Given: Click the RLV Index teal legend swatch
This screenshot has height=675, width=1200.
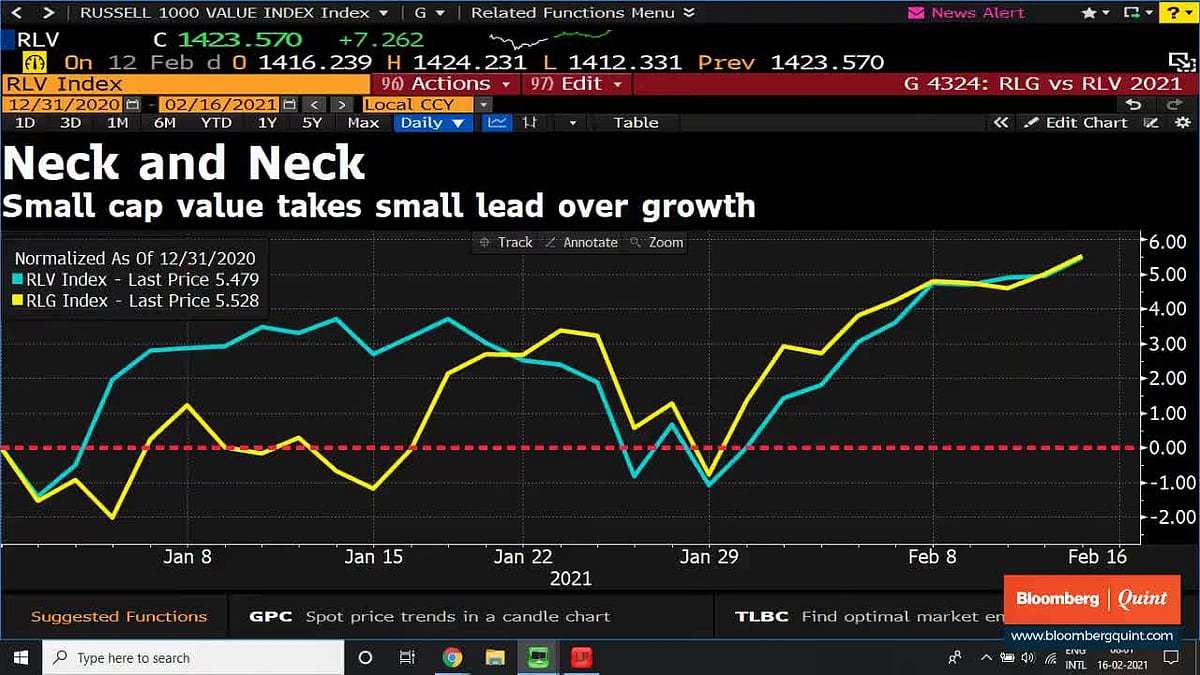Looking at the screenshot, I should coord(20,280).
